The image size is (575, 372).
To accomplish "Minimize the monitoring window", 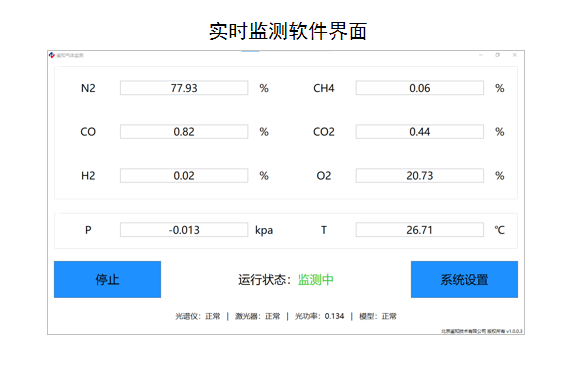I will point(481,55).
